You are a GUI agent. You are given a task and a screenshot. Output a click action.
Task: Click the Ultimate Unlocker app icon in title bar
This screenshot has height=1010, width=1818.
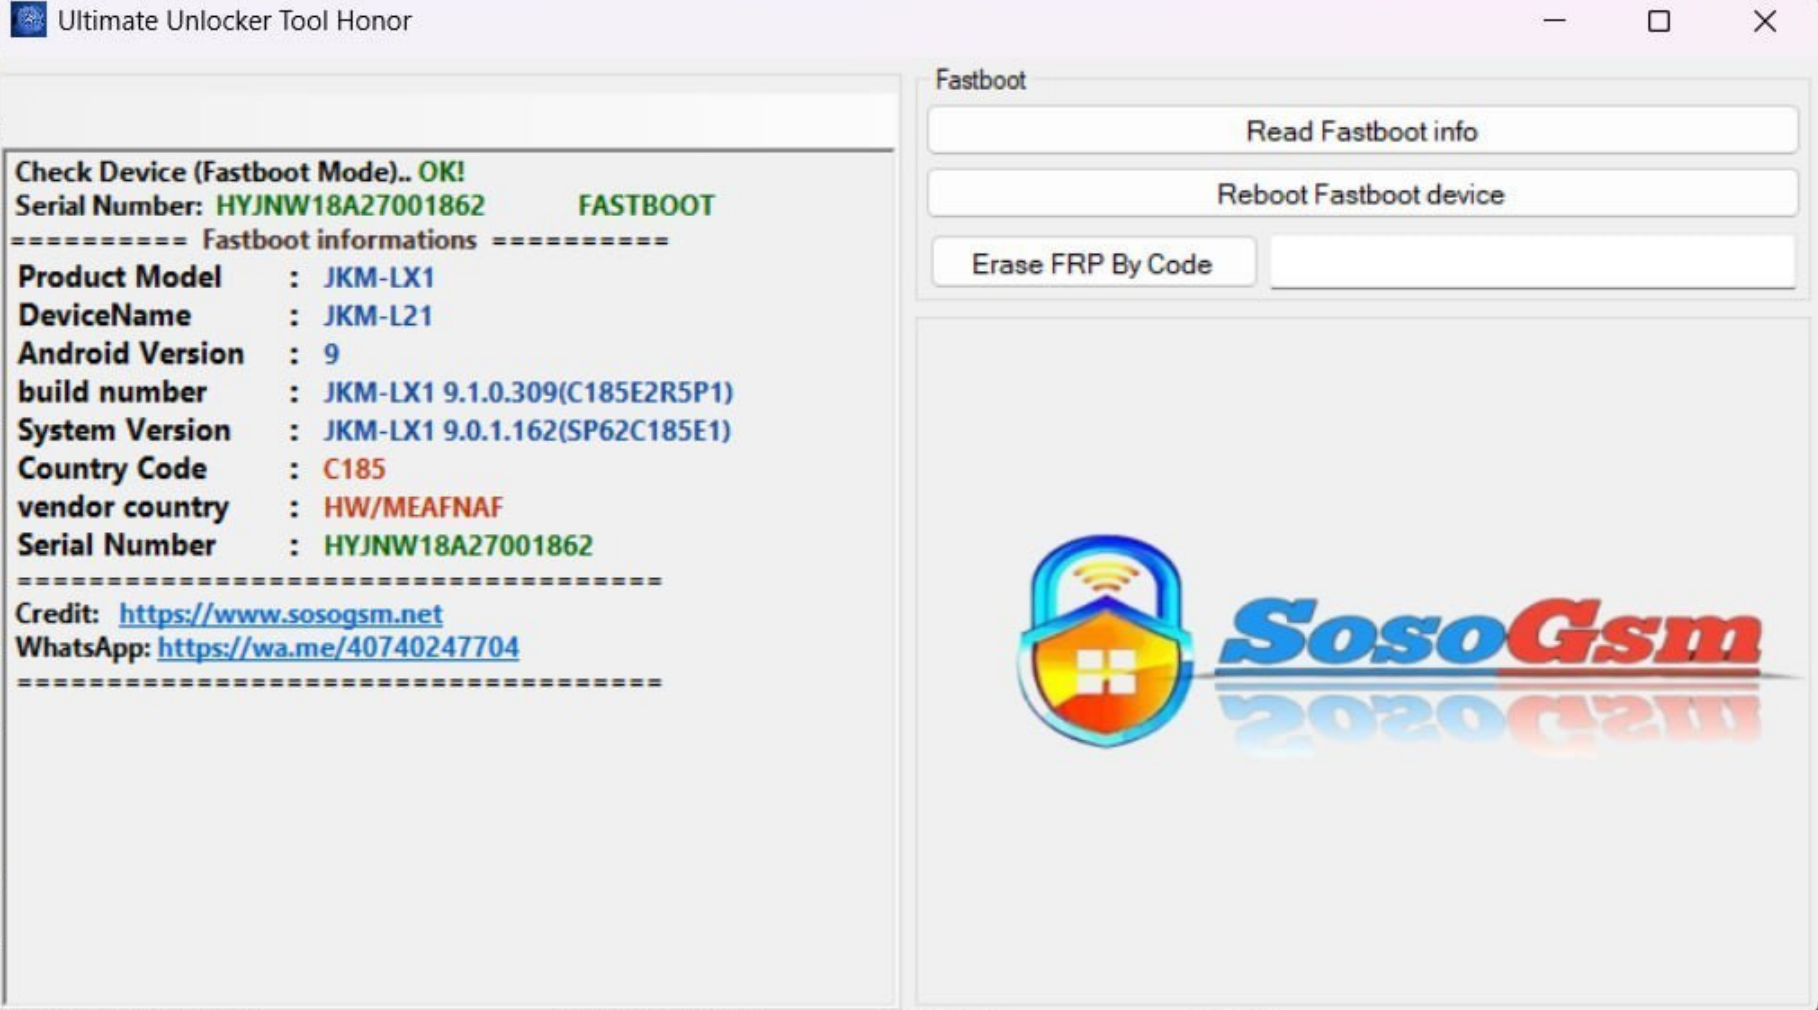click(28, 20)
